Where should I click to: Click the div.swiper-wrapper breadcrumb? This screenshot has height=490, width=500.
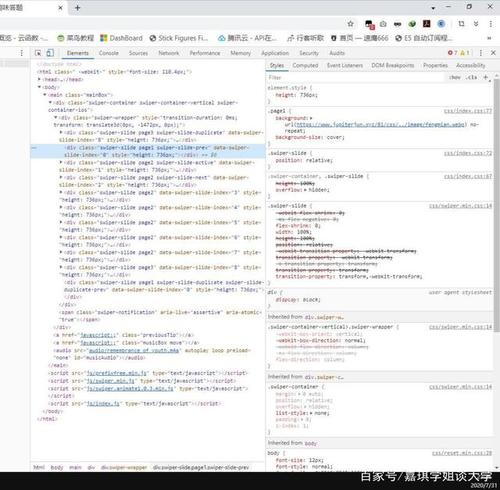(x=124, y=467)
